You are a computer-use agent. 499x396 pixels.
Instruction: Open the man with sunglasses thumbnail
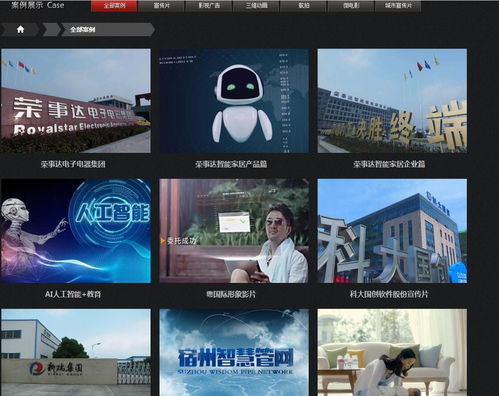(x=234, y=231)
